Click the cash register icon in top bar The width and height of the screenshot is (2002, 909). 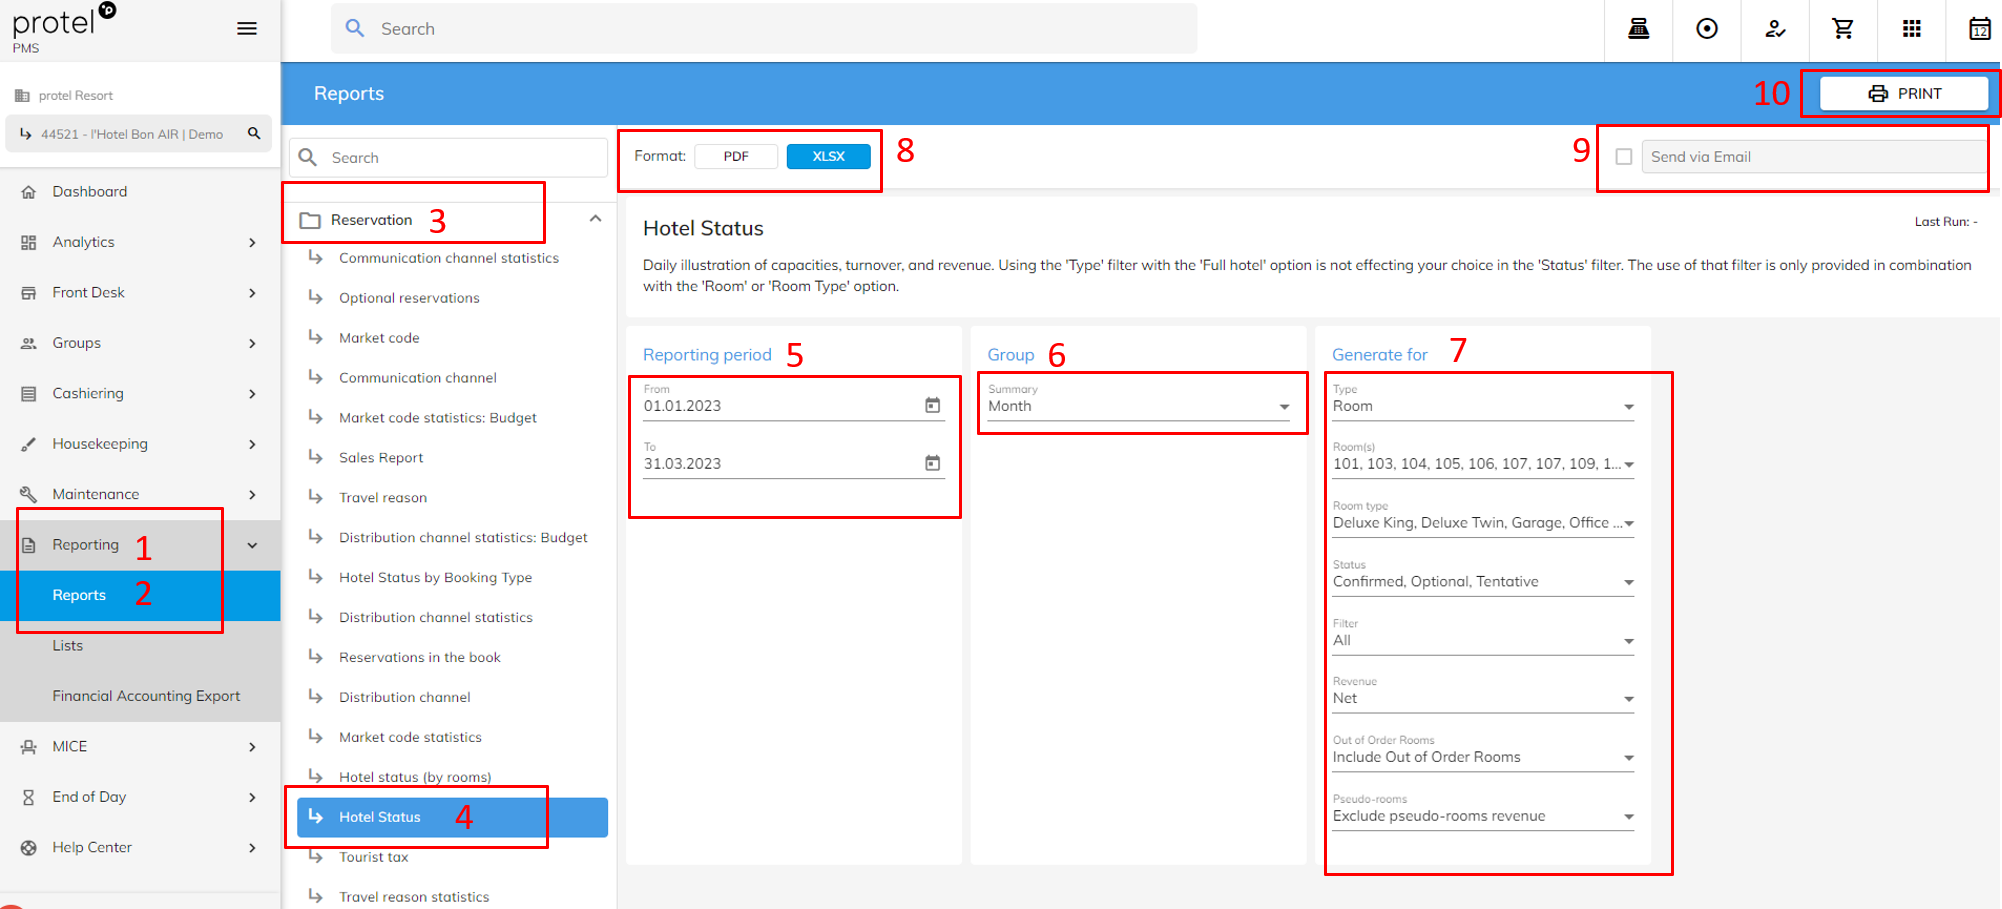tap(1638, 29)
